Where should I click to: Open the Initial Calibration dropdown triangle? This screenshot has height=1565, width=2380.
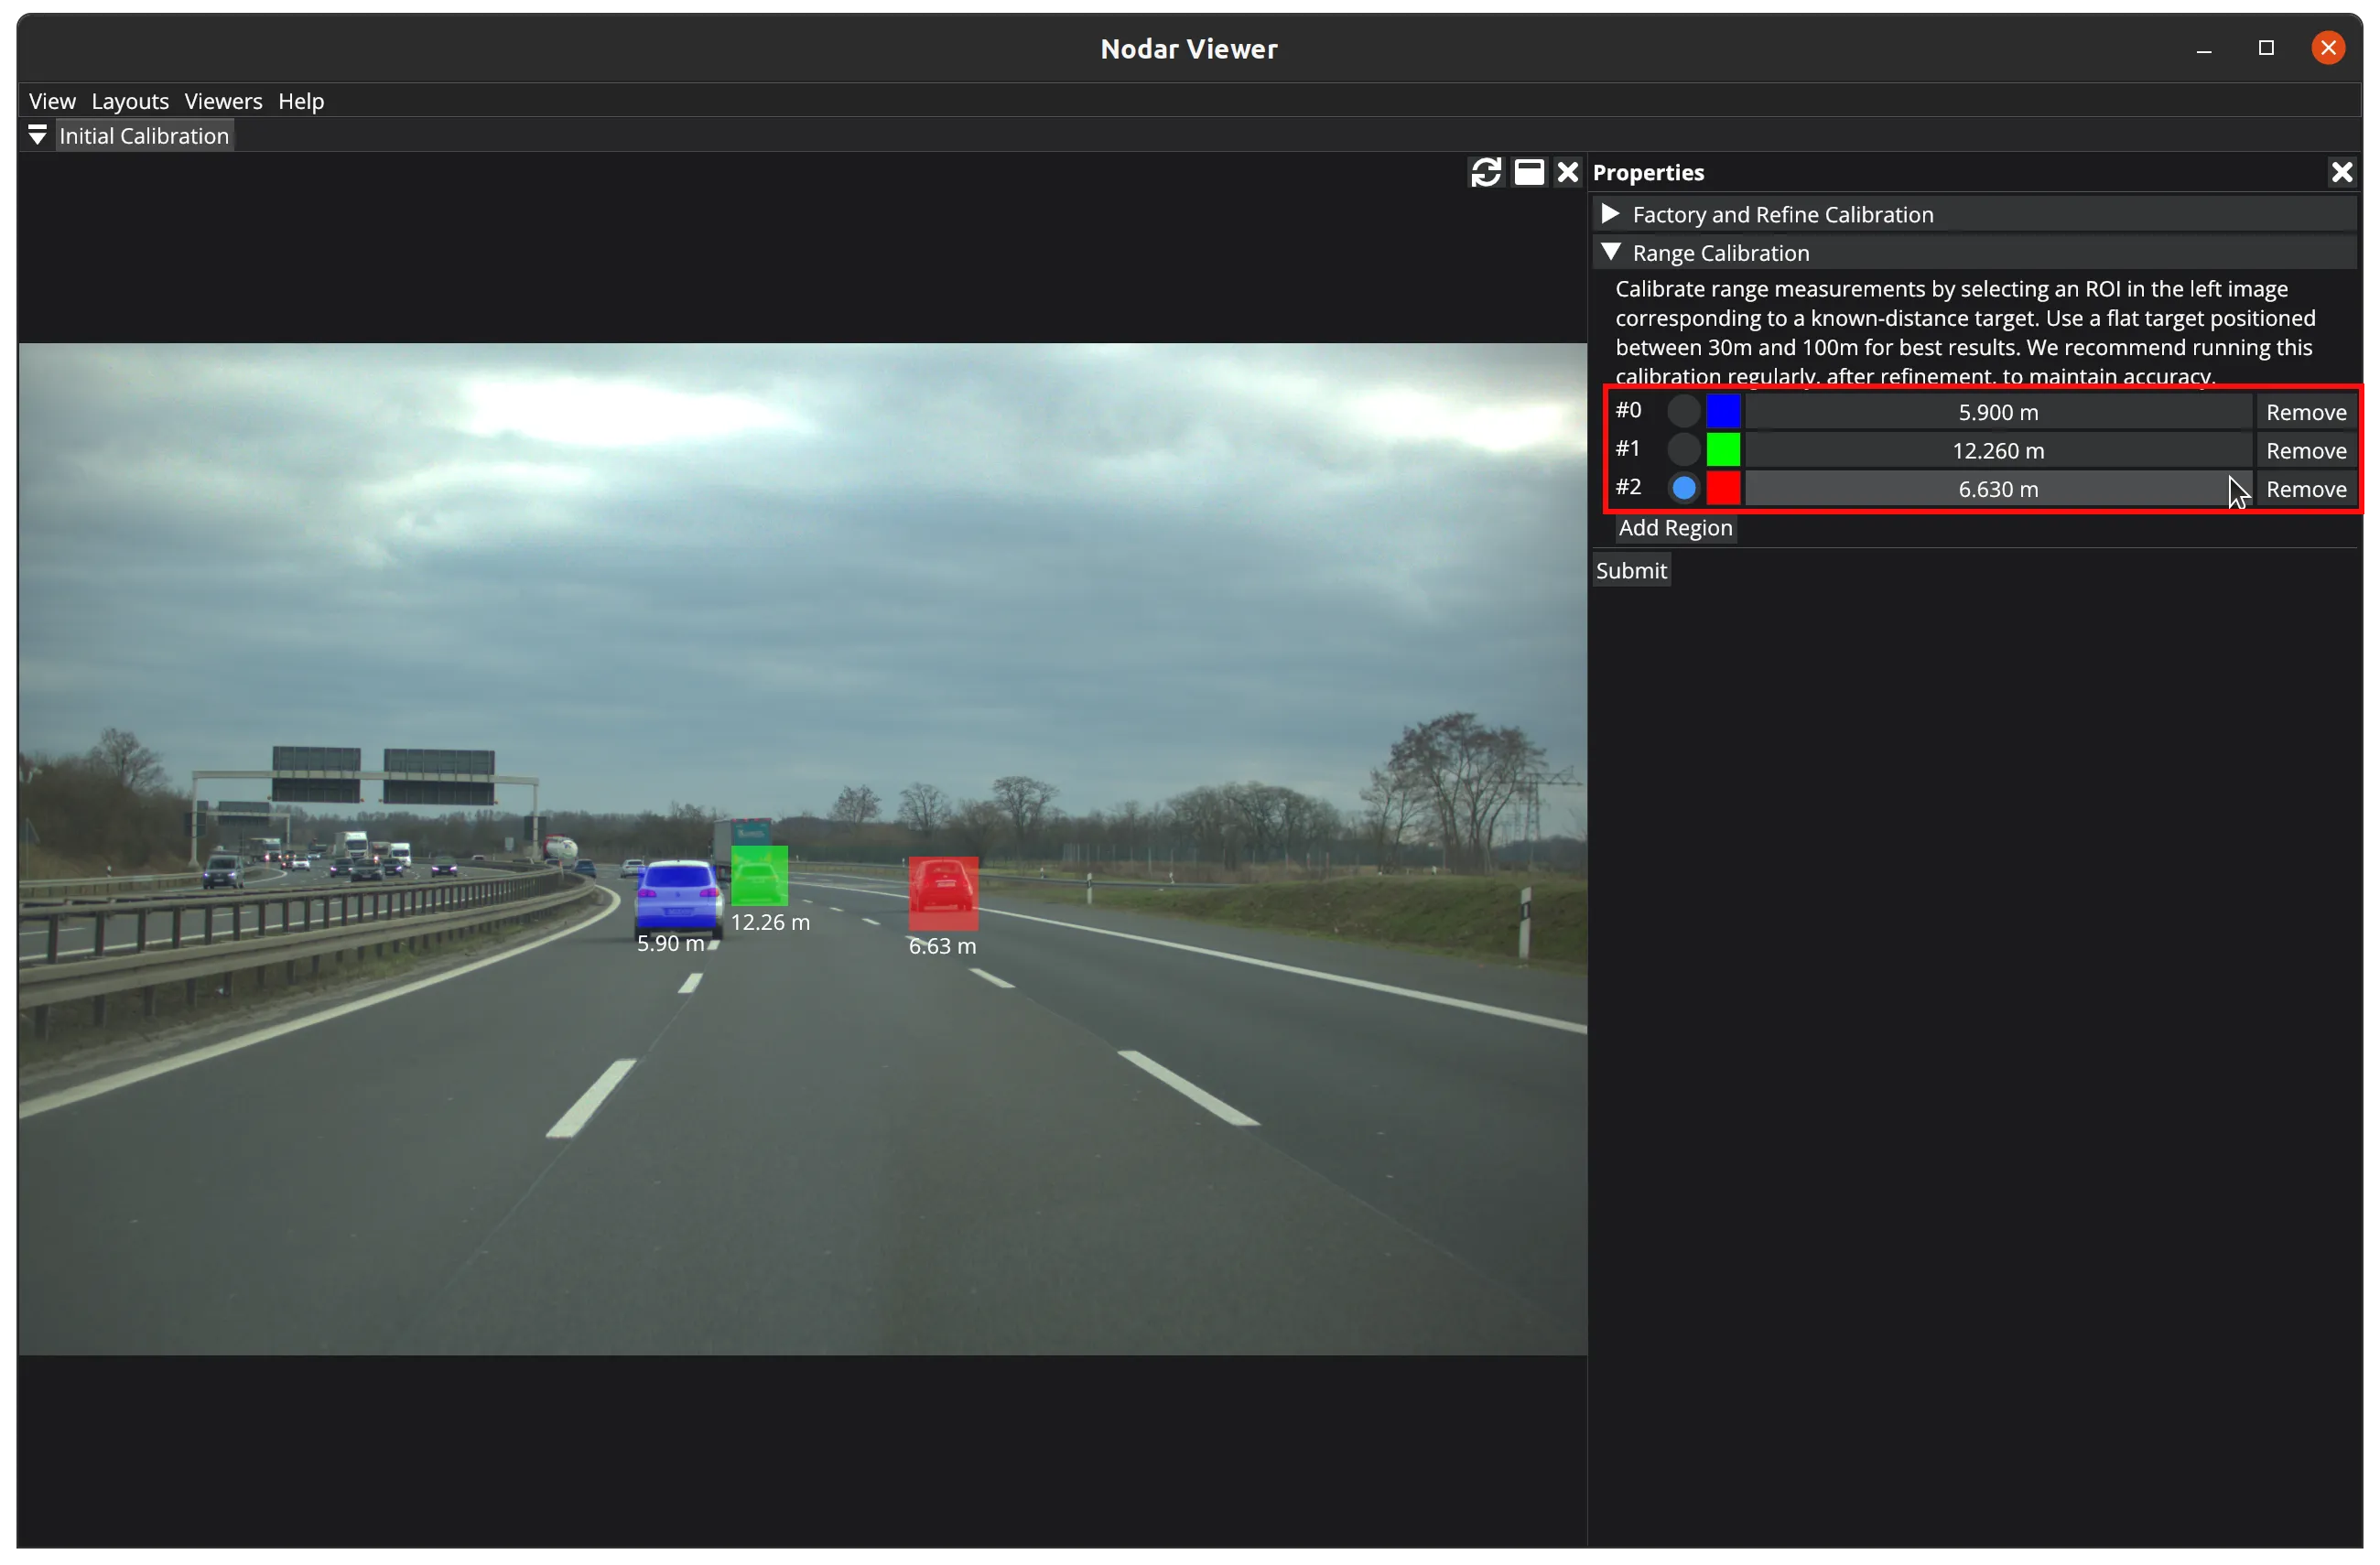tap(37, 135)
